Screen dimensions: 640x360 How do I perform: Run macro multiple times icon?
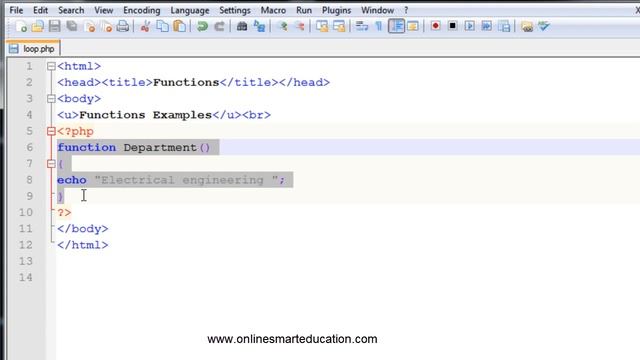487,27
